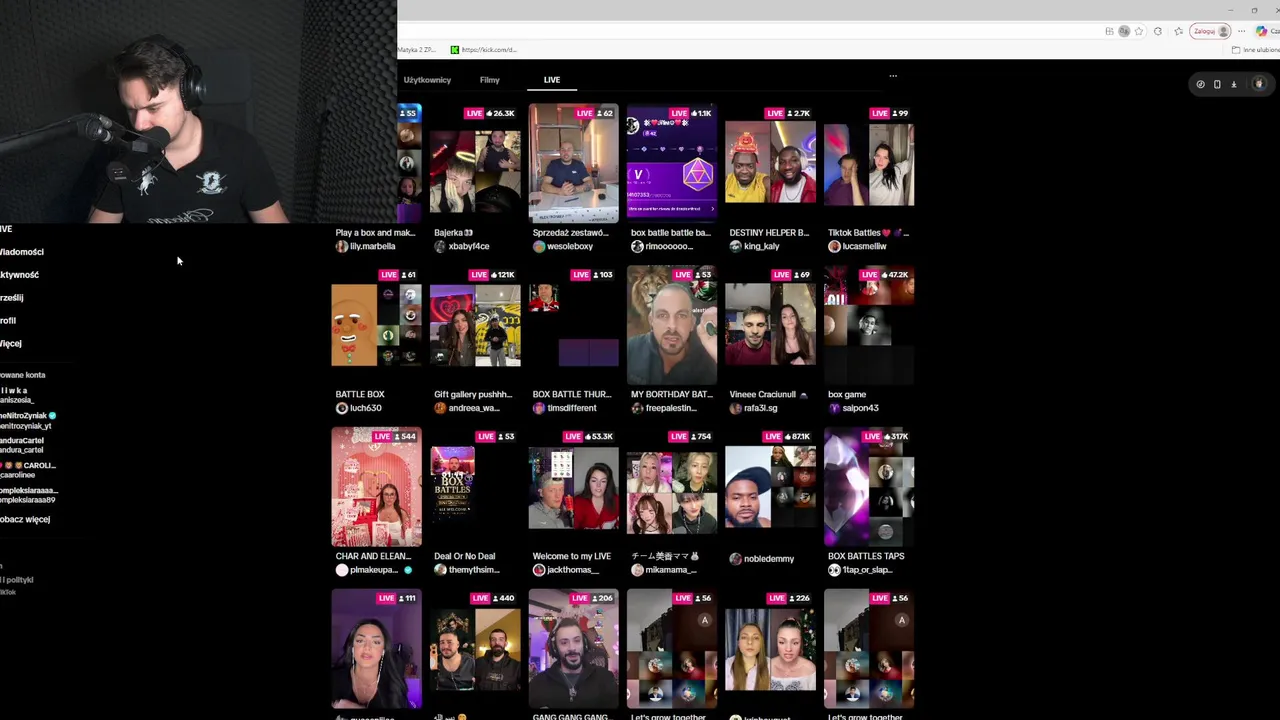Open the favorites list icon in toolbar

tap(1179, 31)
